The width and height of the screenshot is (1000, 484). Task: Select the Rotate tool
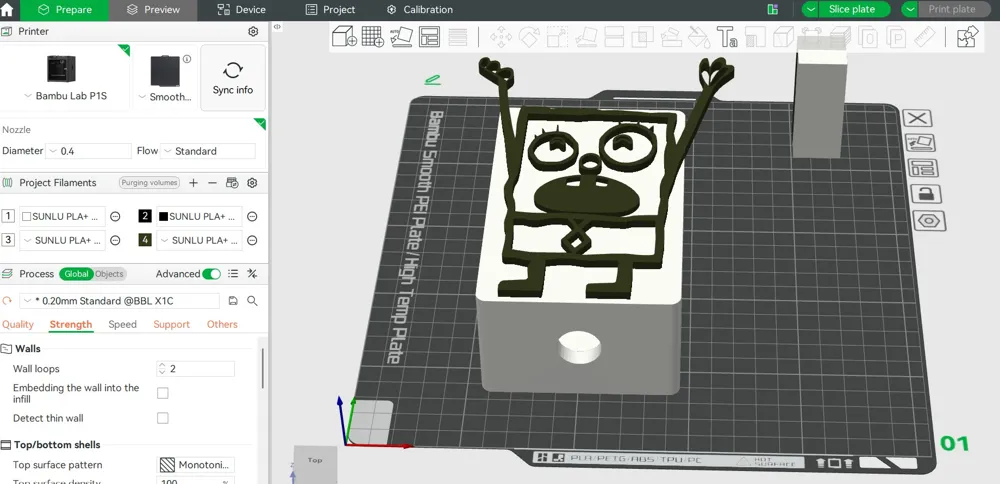click(529, 36)
